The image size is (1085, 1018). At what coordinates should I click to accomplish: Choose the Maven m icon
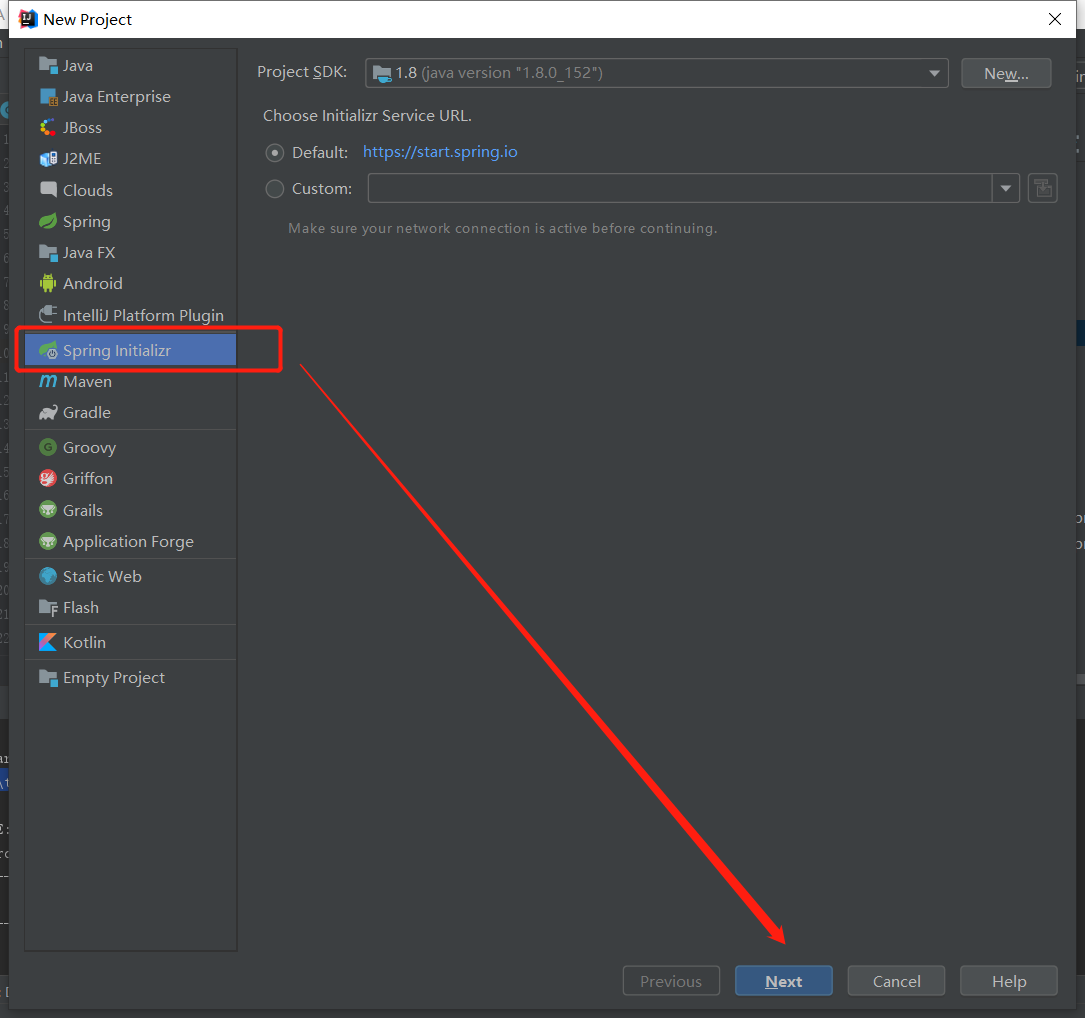pyautogui.click(x=48, y=381)
